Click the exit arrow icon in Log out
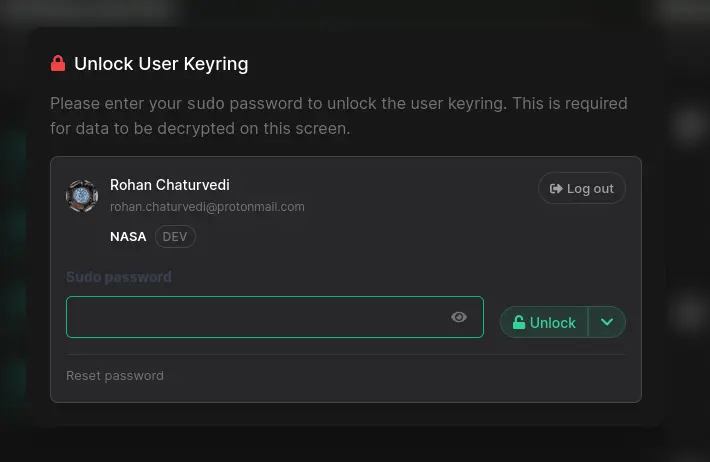 click(x=556, y=188)
